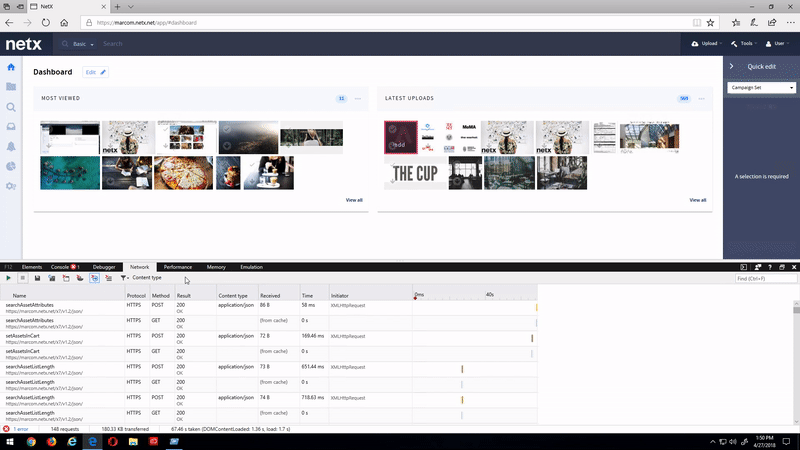Viewport: 800px width, 450px height.
Task: Click the save/export network traffic icon
Action: click(x=38, y=278)
